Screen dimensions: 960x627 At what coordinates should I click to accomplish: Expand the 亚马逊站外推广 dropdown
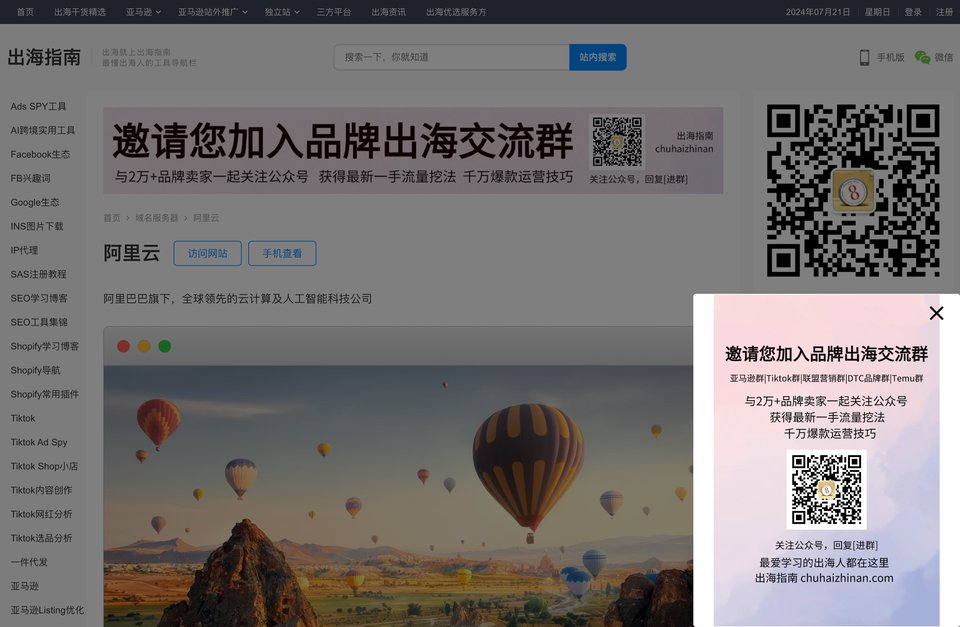coord(212,12)
